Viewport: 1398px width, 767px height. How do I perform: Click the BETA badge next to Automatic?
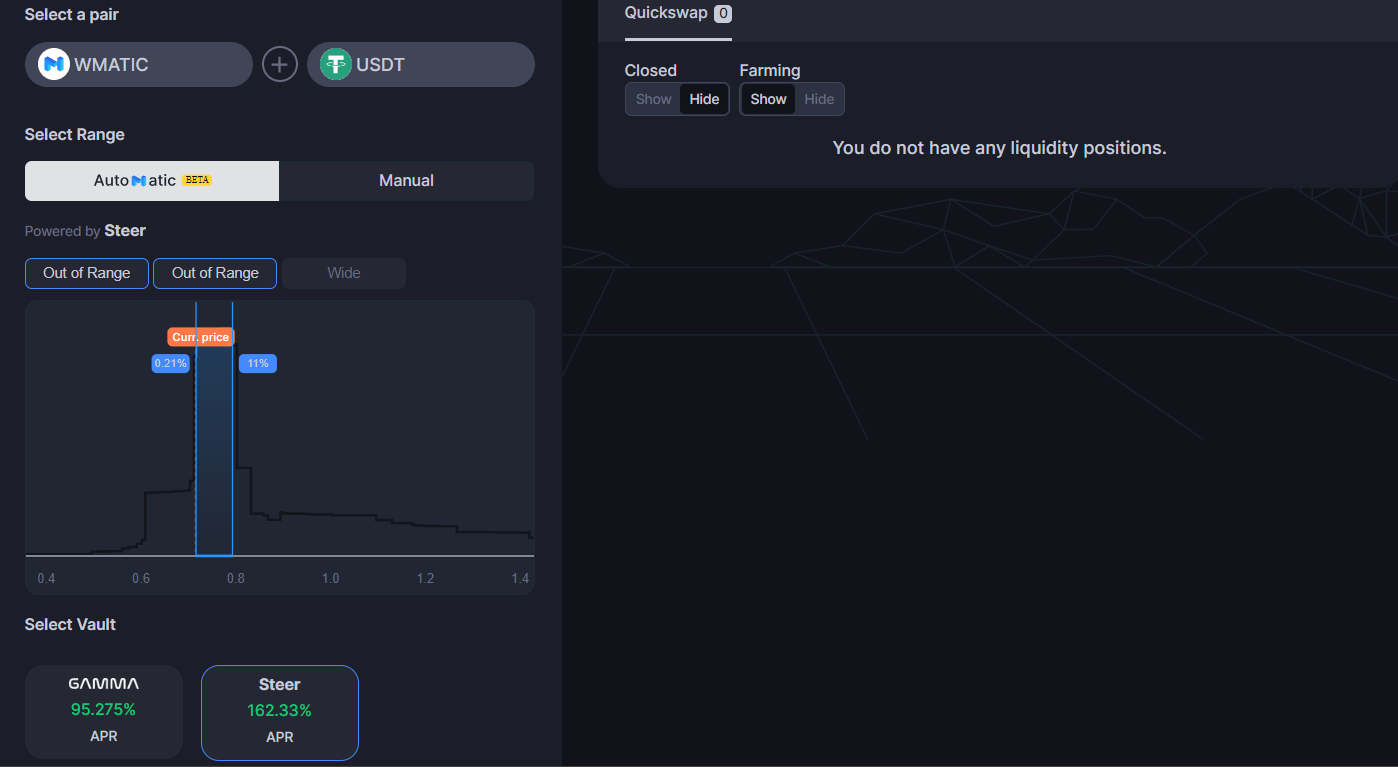click(x=198, y=180)
